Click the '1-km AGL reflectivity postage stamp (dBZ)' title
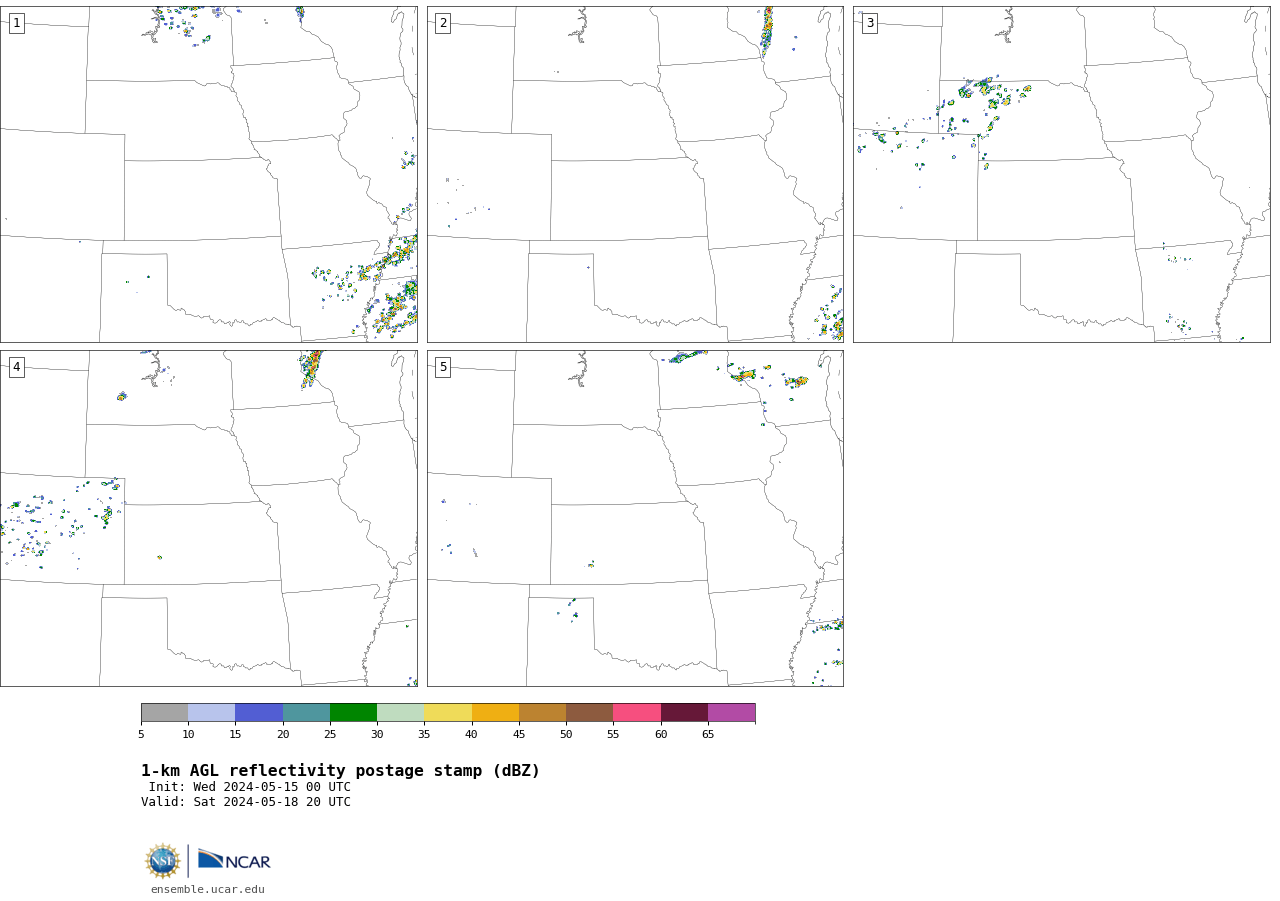 pyautogui.click(x=340, y=771)
